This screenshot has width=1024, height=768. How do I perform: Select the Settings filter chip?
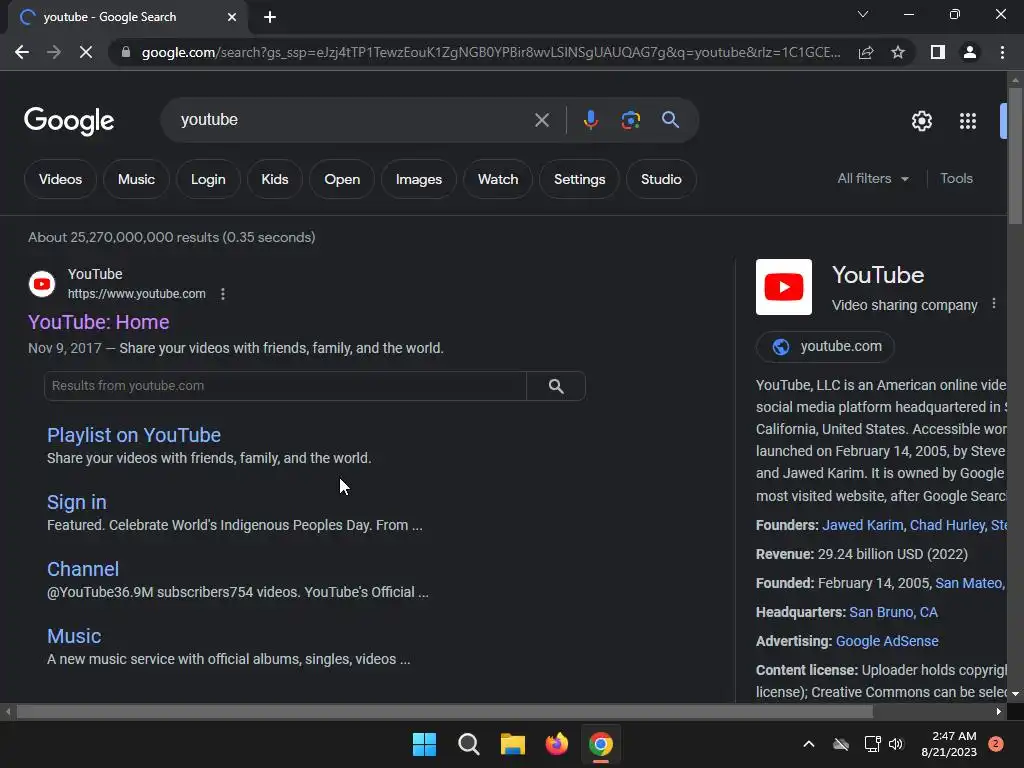click(579, 179)
